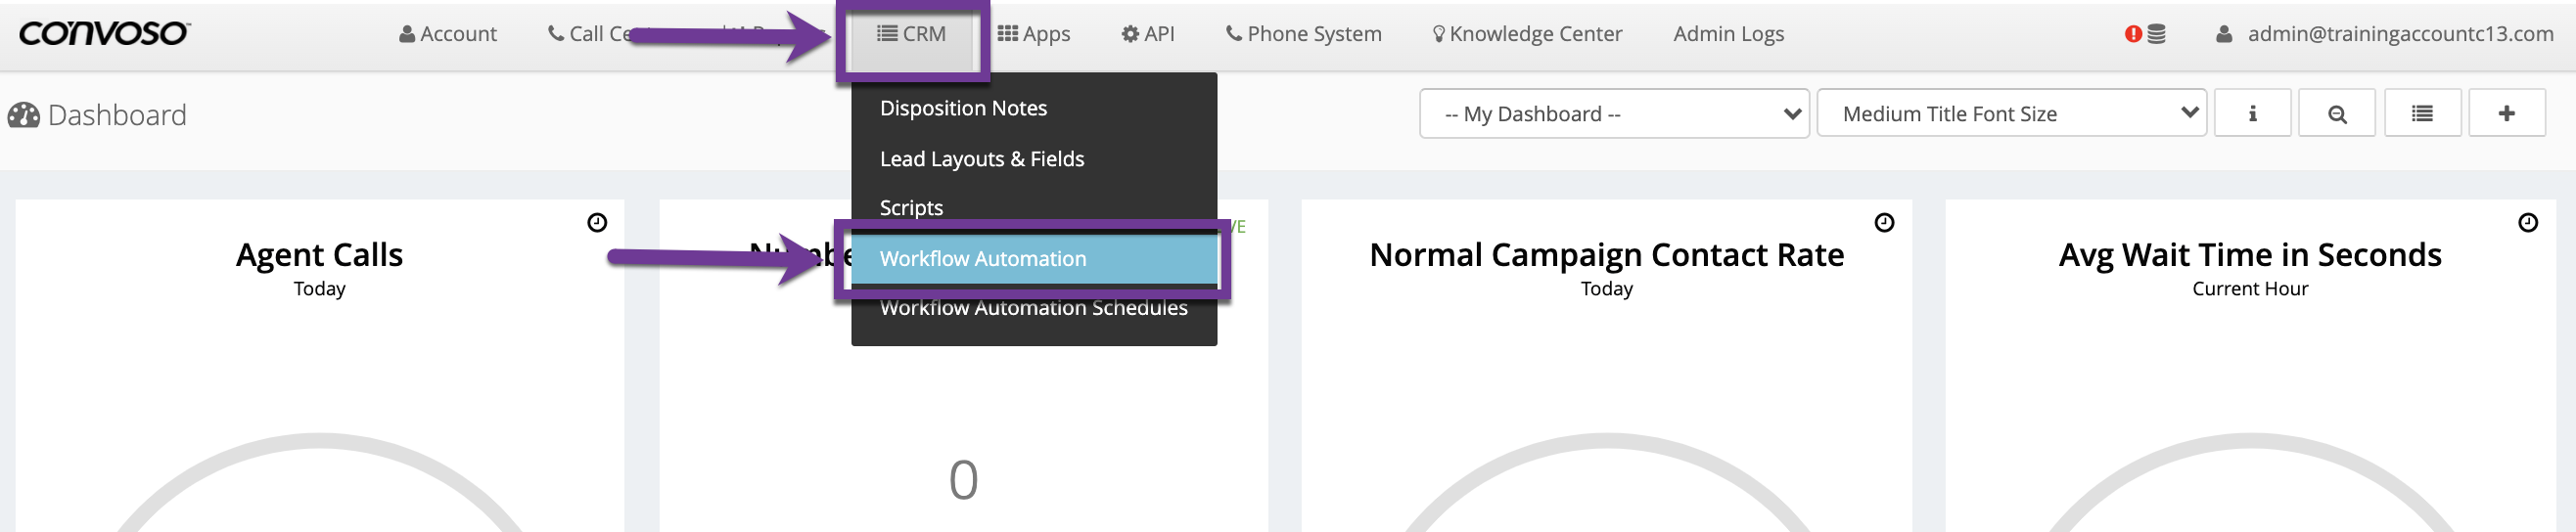2576x532 pixels.
Task: Choose Disposition Notes menu entry
Action: [x=963, y=108]
